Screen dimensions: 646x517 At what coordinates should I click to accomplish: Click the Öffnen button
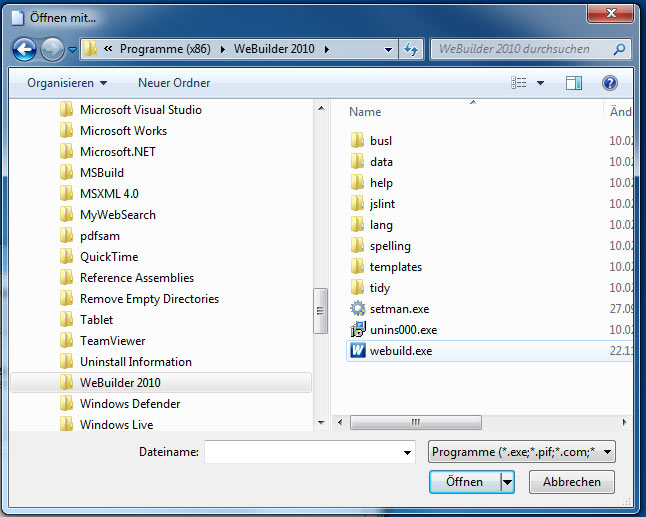pos(465,482)
